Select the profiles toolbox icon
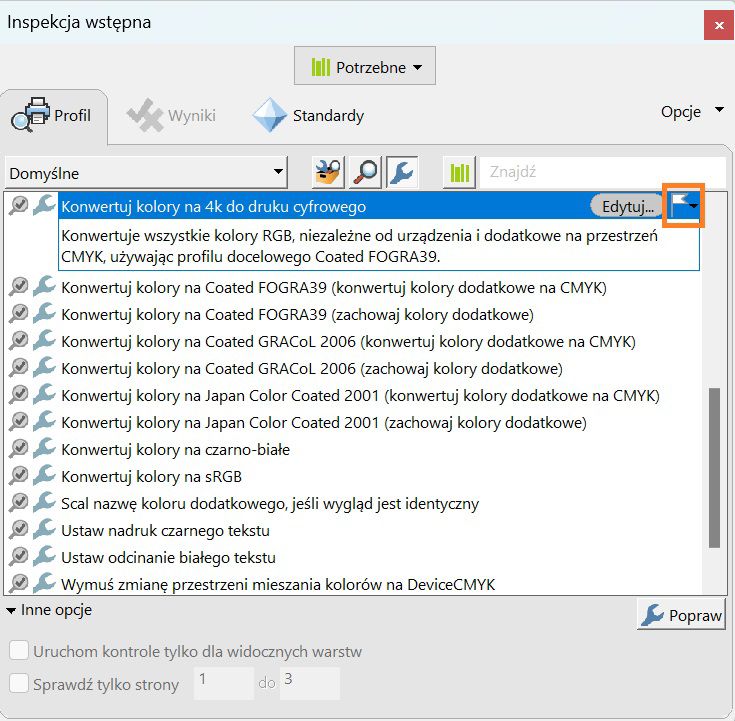This screenshot has height=721, width=735. pyautogui.click(x=328, y=173)
